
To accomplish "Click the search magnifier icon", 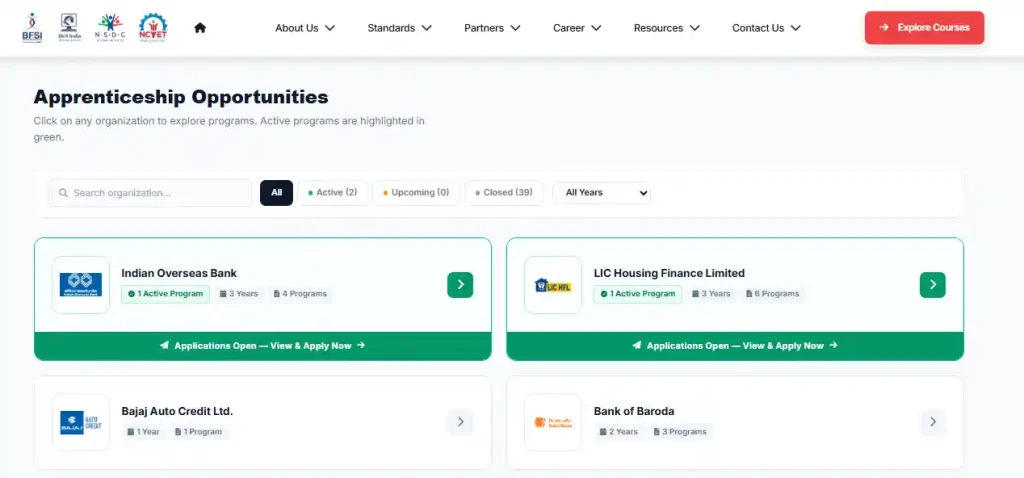I will [63, 193].
